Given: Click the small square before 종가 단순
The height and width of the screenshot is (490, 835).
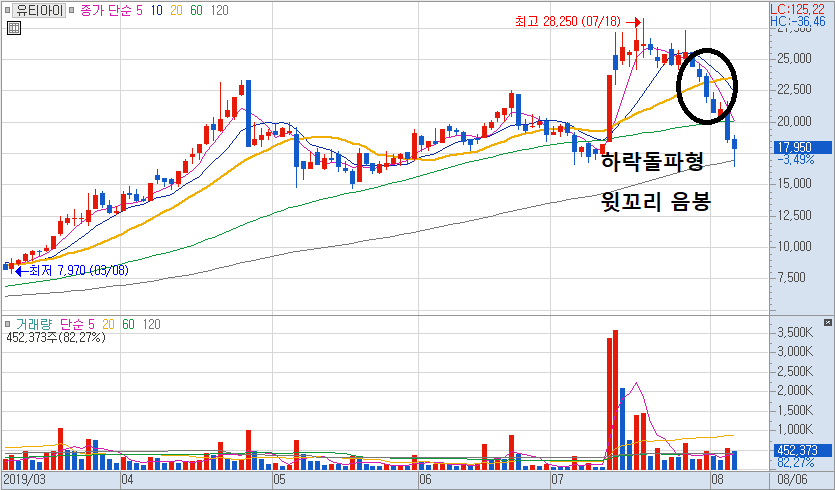Looking at the screenshot, I should click(x=72, y=10).
